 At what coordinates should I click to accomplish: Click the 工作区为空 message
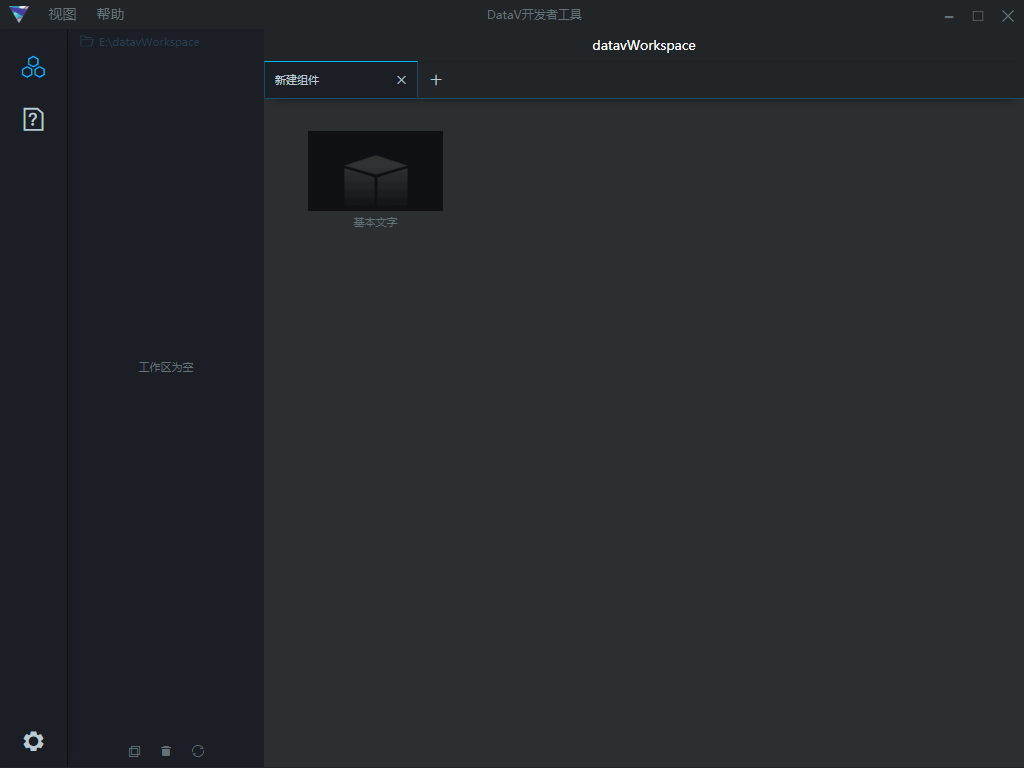pos(166,367)
